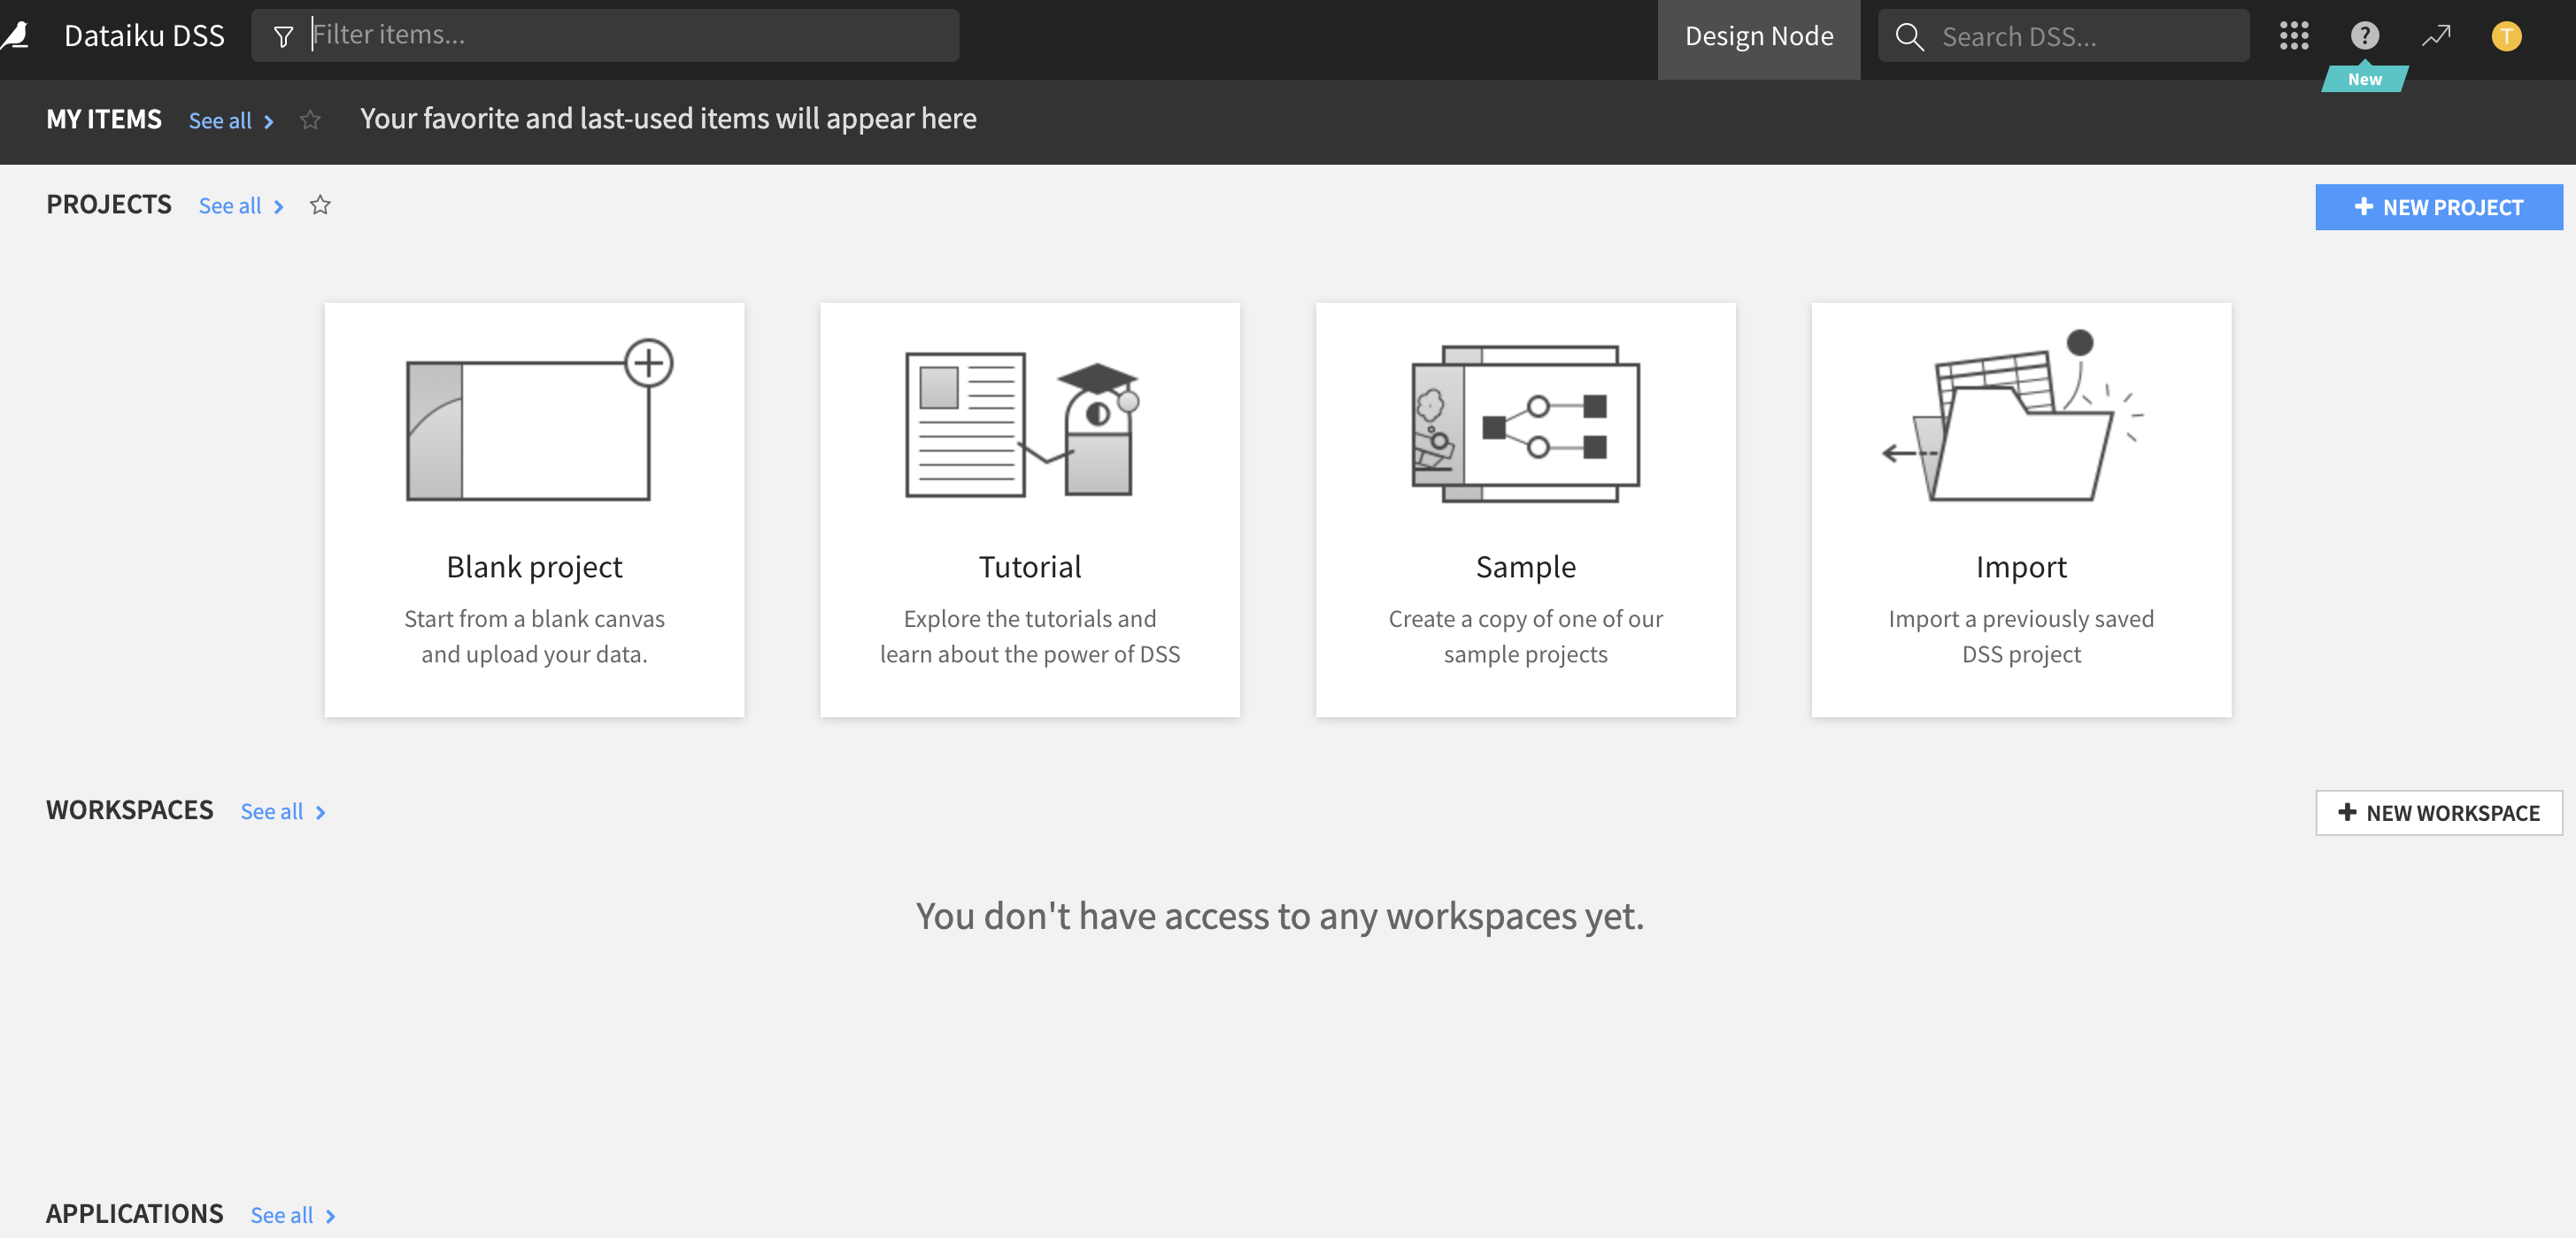Click the filter funnel icon

[x=284, y=35]
